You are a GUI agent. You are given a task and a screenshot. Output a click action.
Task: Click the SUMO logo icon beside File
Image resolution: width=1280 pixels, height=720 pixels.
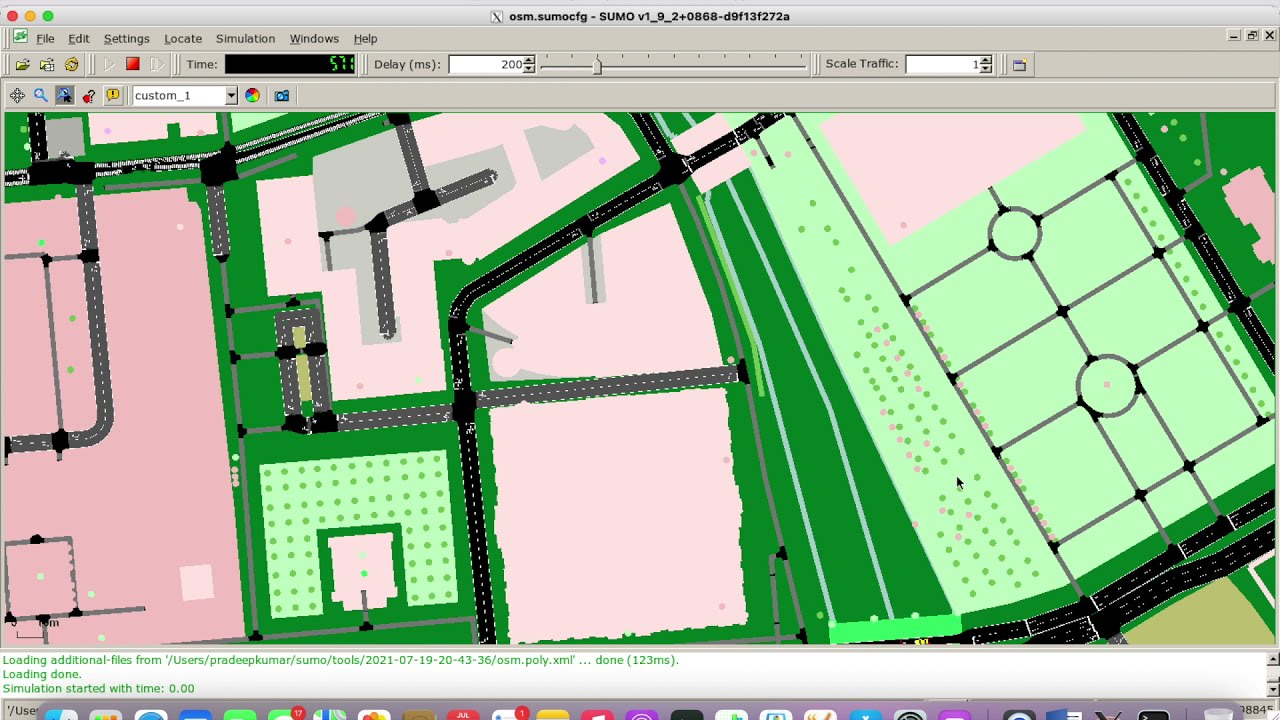pyautogui.click(x=20, y=37)
